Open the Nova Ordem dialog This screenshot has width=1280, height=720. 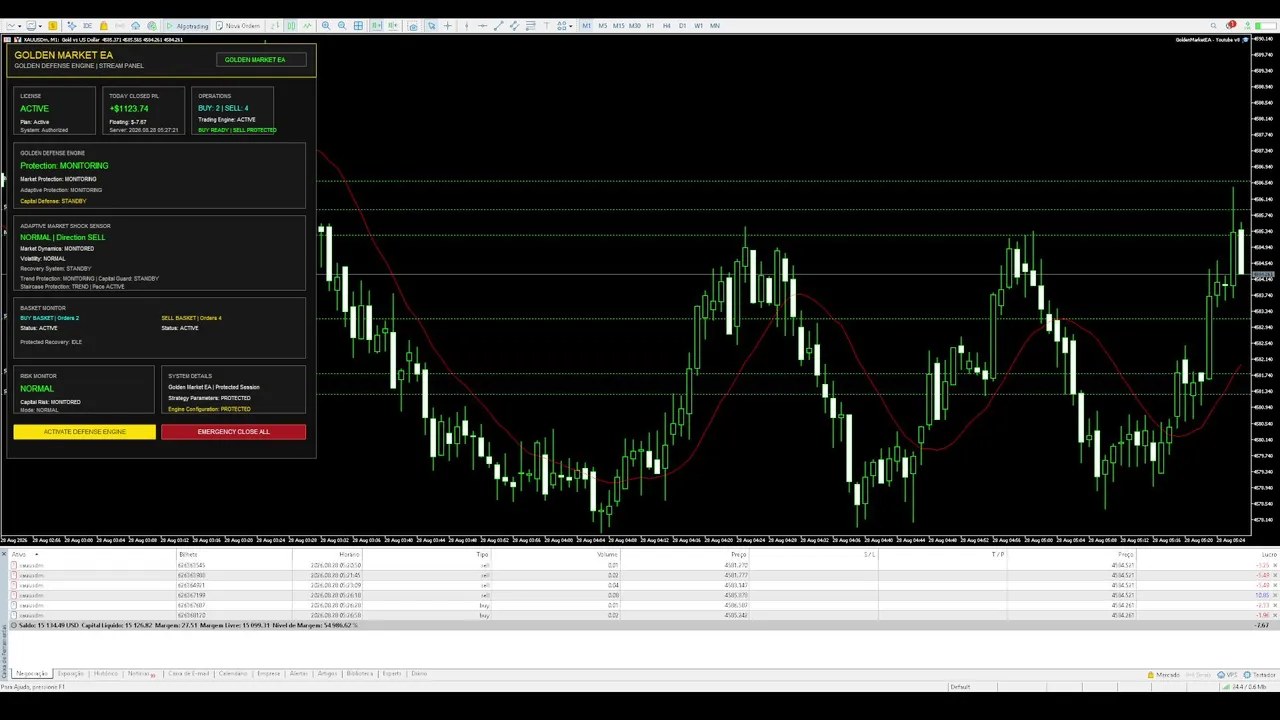tap(239, 26)
